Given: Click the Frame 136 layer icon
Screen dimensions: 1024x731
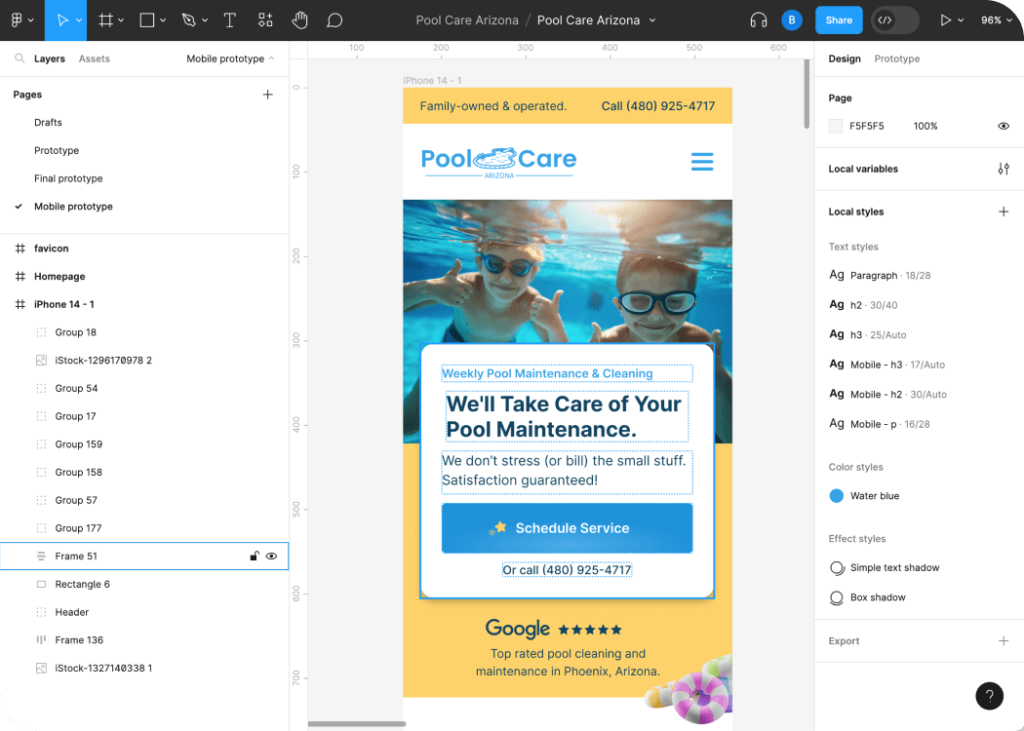Looking at the screenshot, I should click(x=41, y=640).
